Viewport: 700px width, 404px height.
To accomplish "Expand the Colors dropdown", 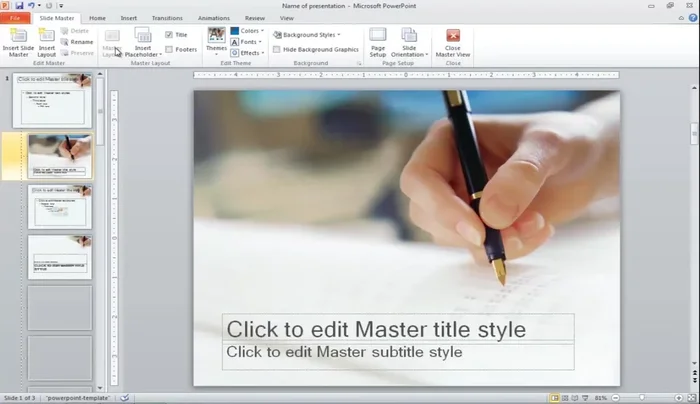I will tap(248, 31).
